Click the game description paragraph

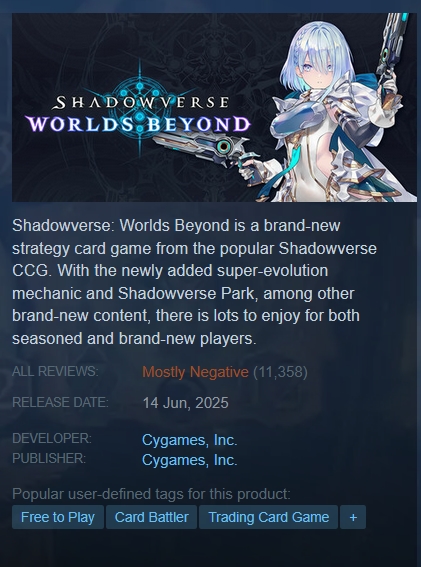click(194, 282)
